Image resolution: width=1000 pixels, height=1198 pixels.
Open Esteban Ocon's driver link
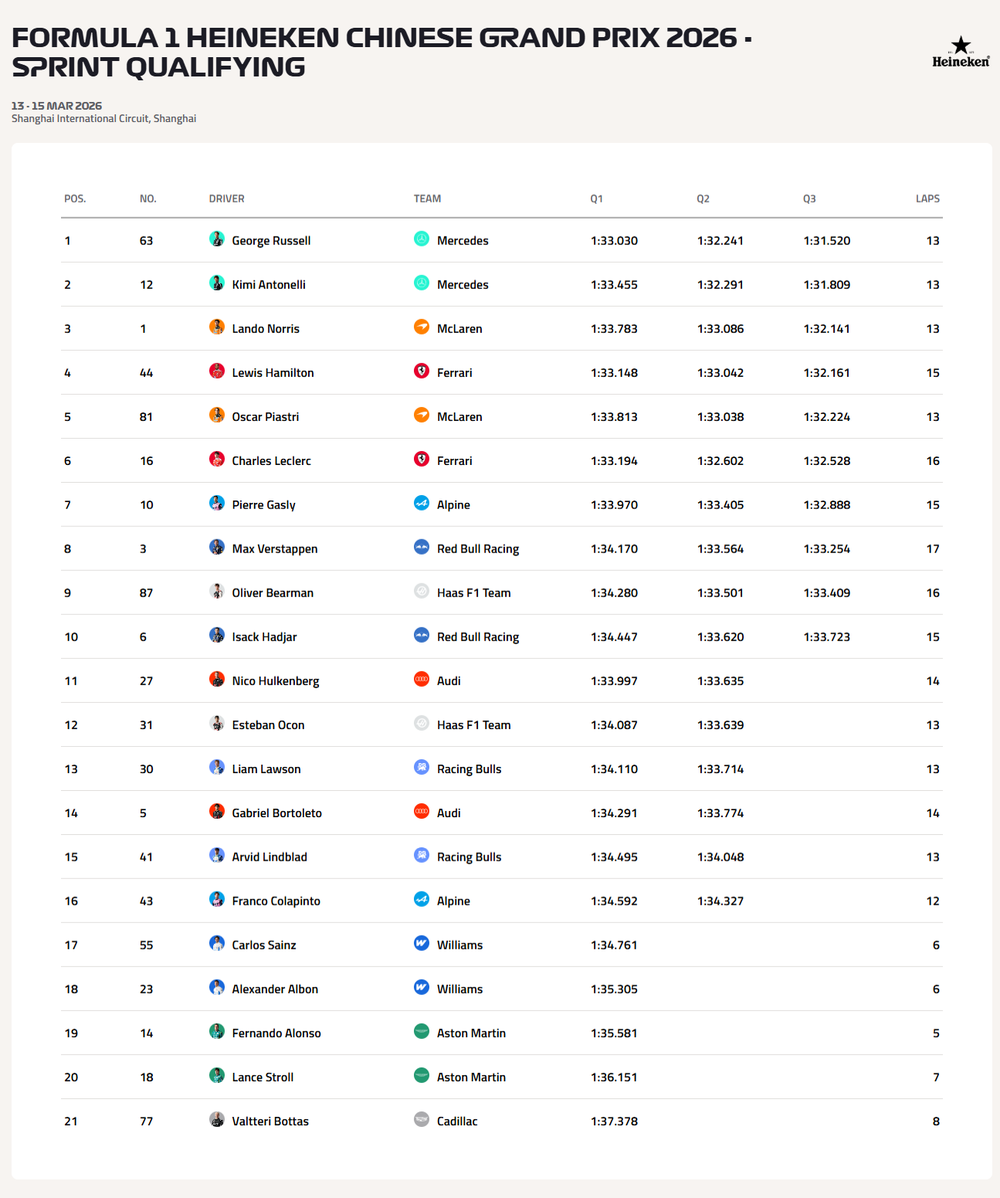[x=268, y=725]
